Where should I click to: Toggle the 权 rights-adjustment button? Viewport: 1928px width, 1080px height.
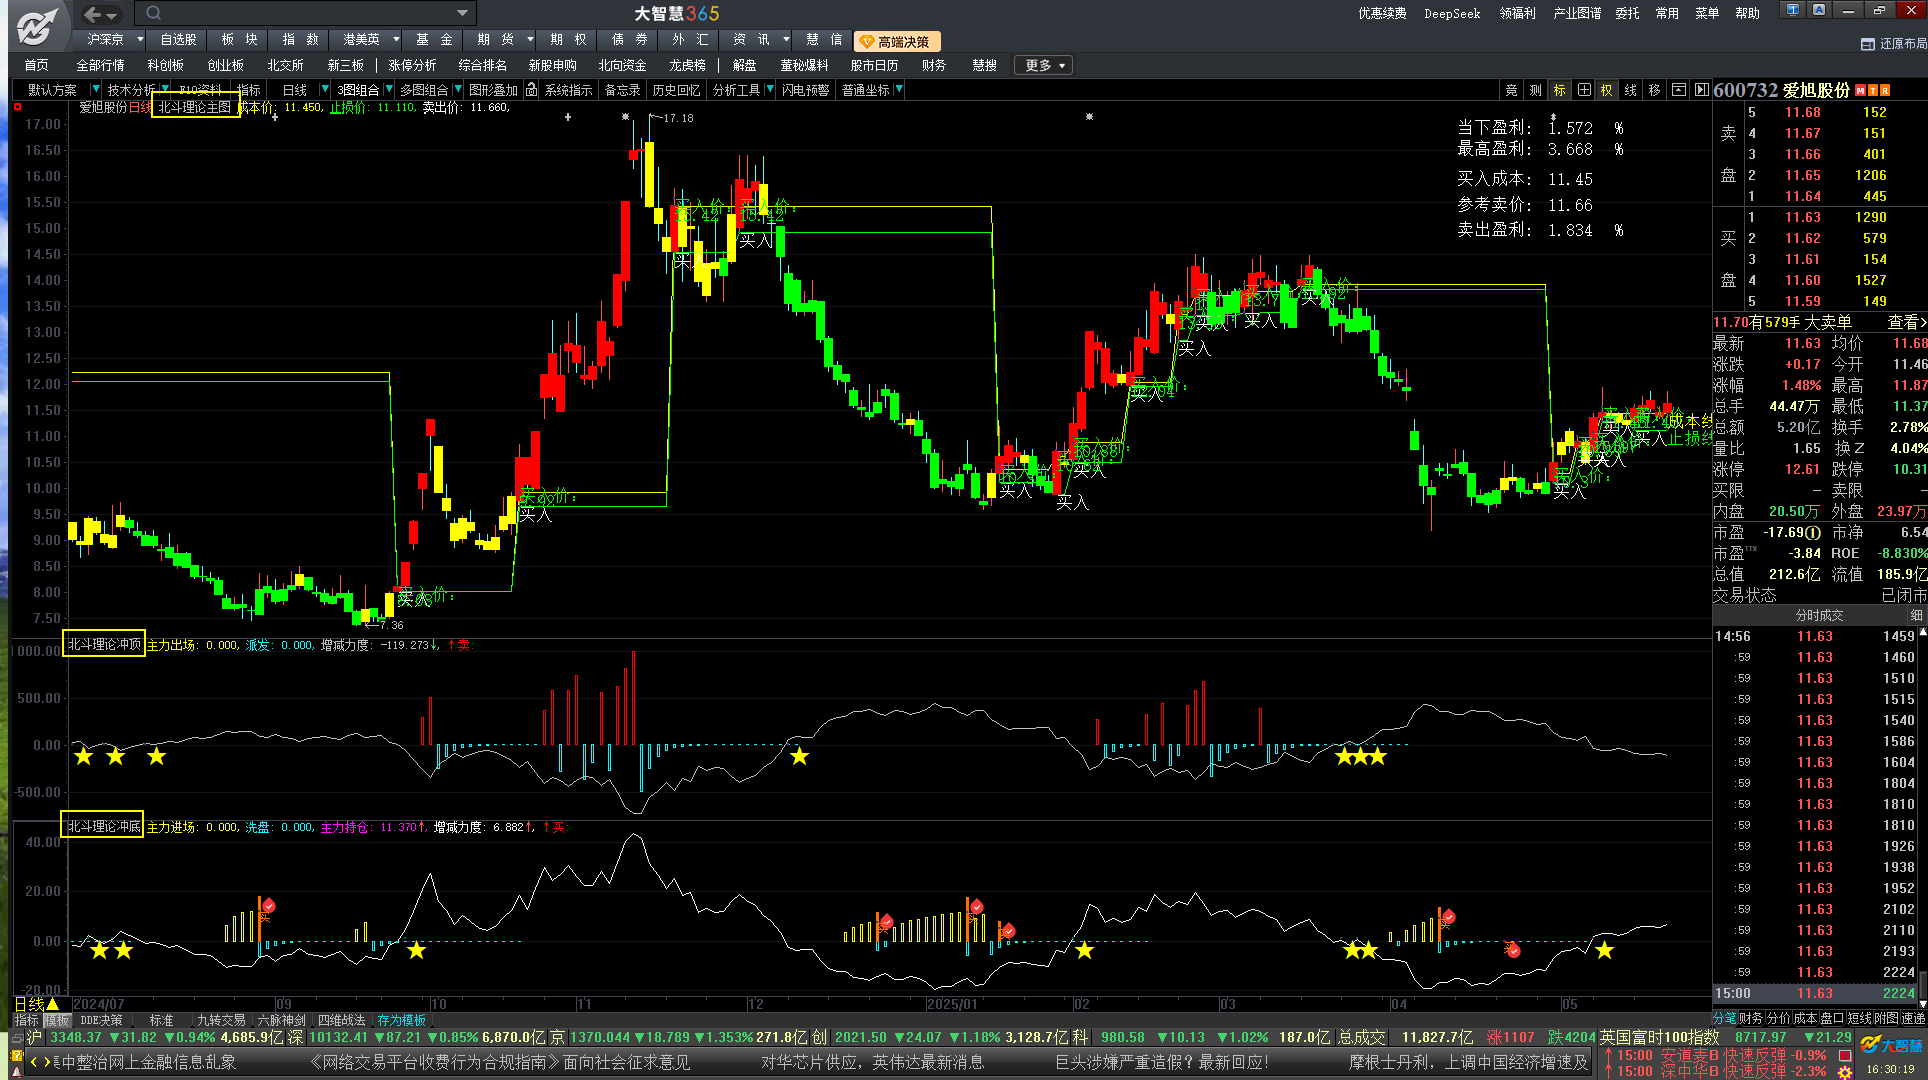1607,90
